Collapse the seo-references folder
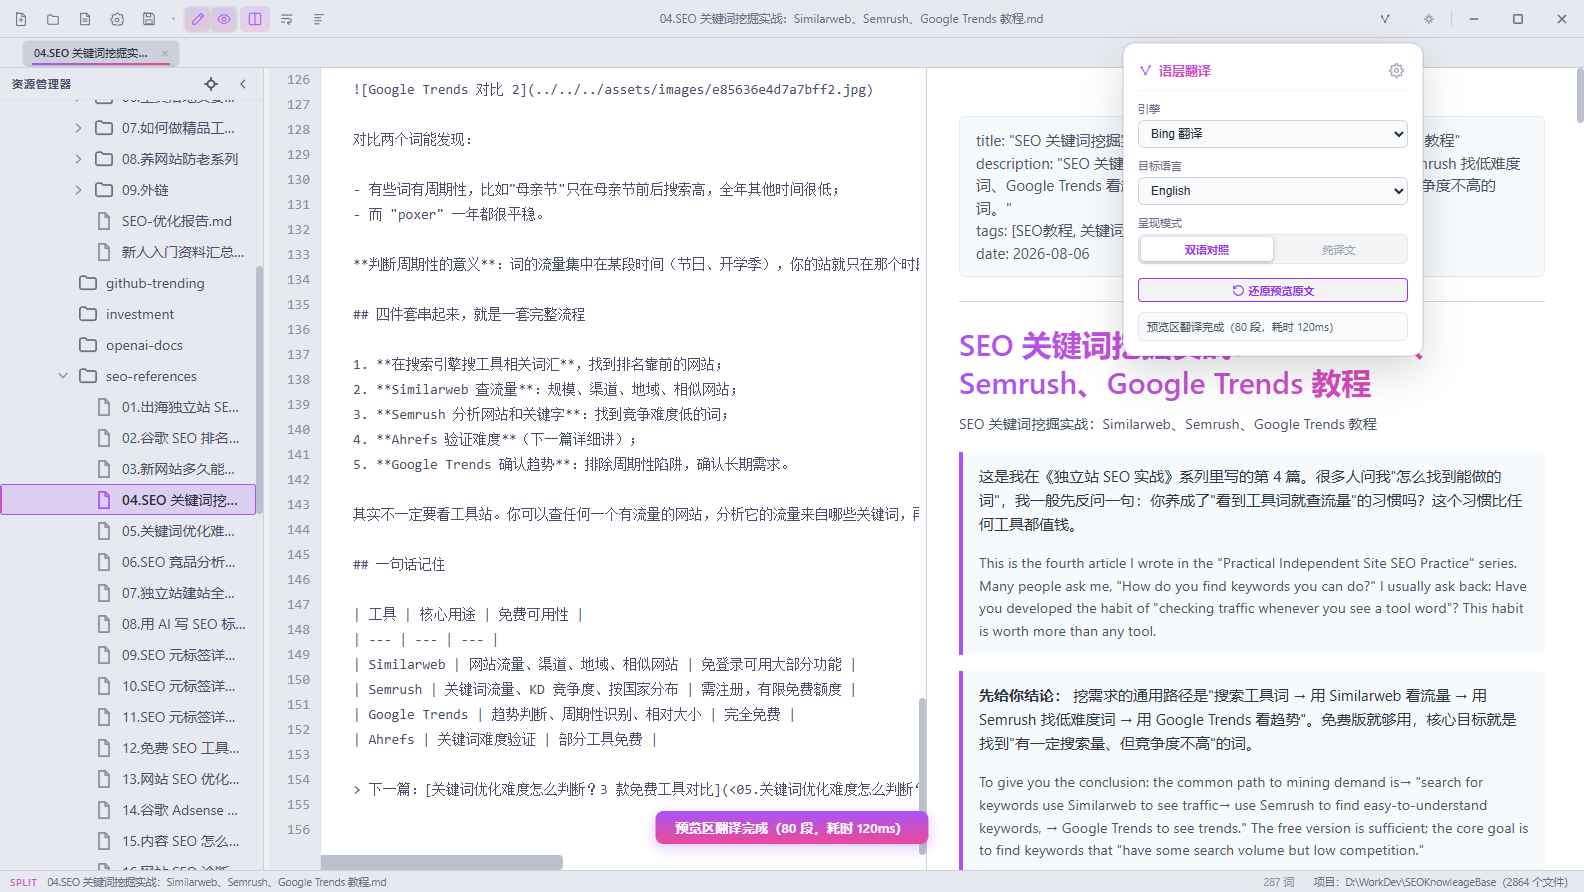Viewport: 1584px width, 892px height. tap(63, 376)
